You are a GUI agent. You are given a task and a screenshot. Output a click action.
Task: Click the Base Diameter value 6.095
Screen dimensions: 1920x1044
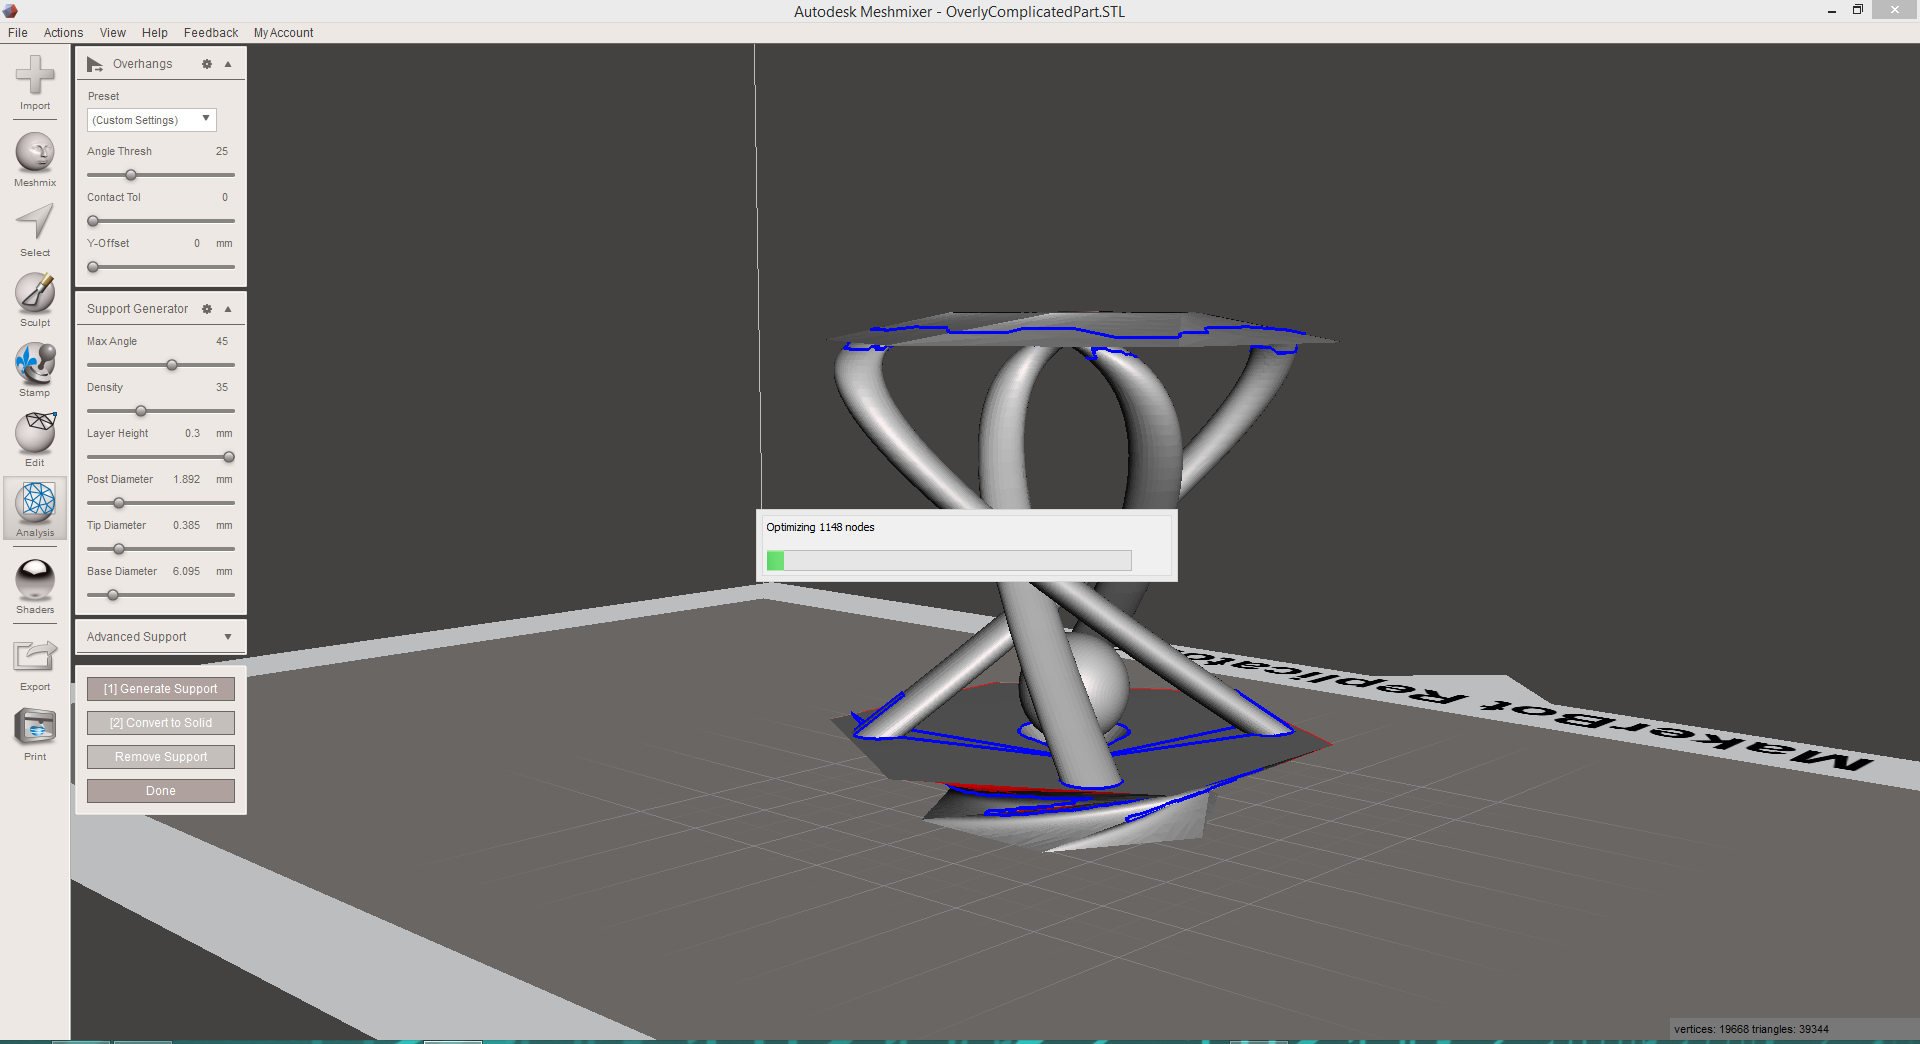(x=186, y=572)
